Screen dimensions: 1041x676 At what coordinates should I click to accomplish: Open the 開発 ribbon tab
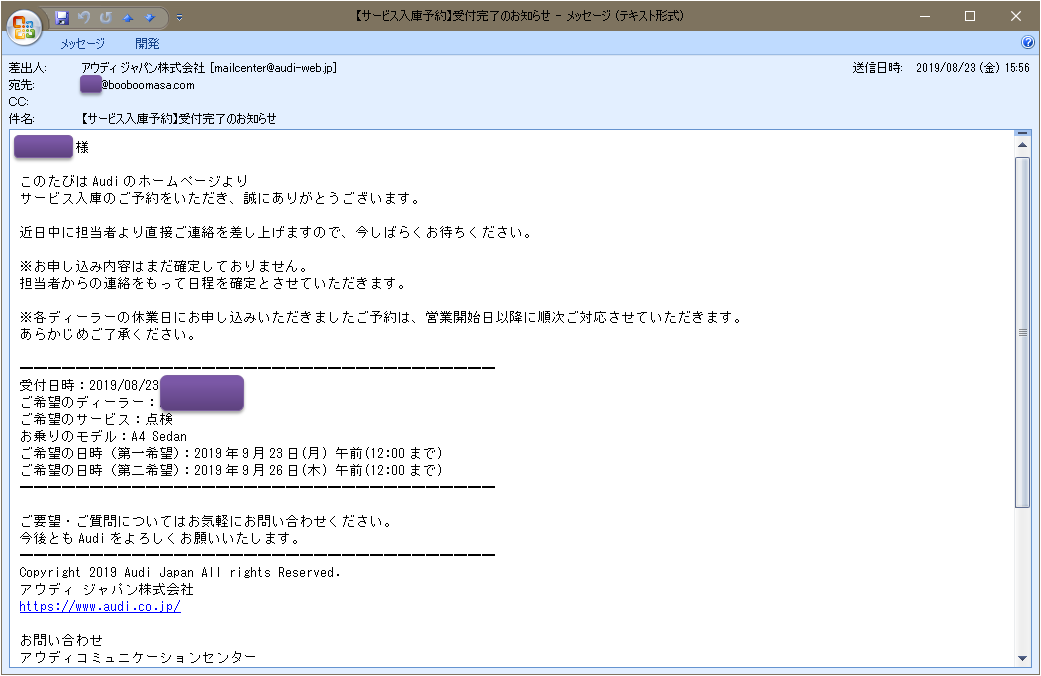[x=147, y=43]
